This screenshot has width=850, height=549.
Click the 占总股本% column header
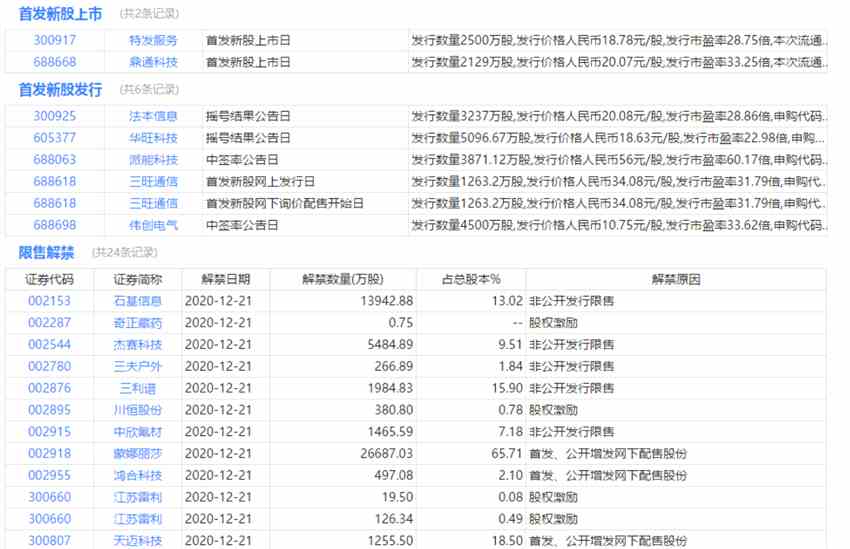[x=471, y=279]
